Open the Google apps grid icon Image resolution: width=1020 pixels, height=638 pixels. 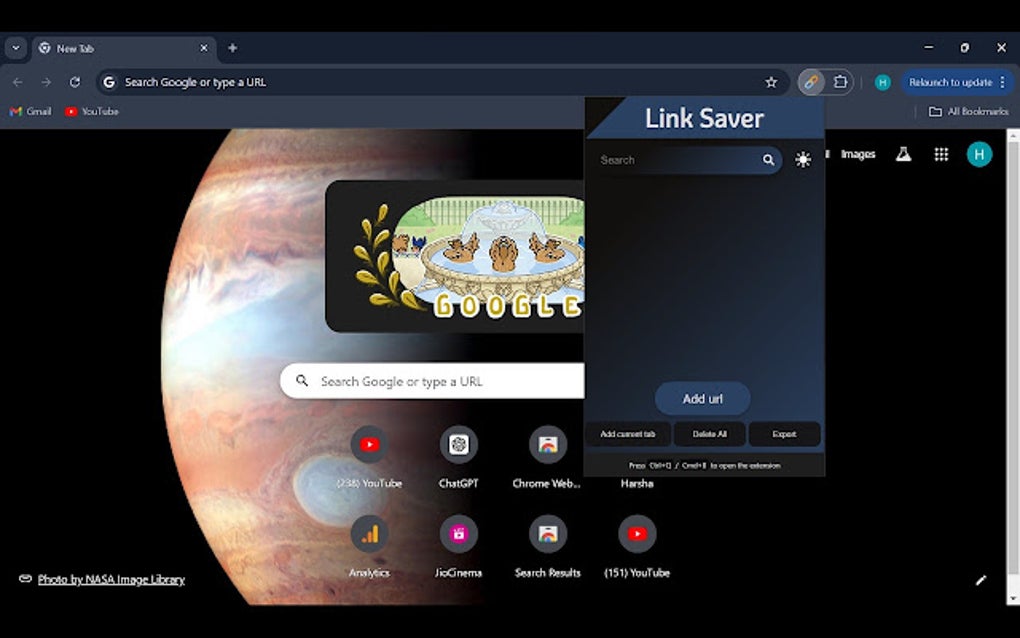tap(941, 154)
